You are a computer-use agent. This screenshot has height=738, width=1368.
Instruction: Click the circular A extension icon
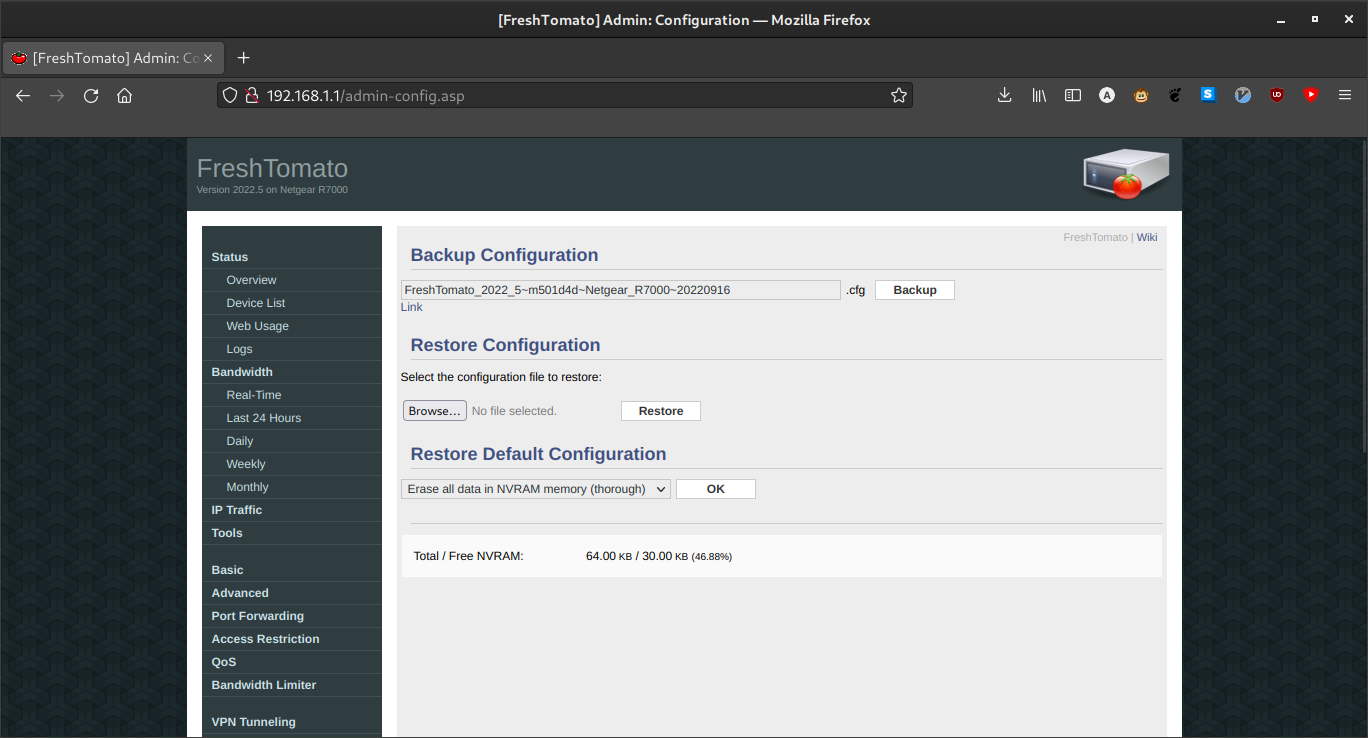tap(1107, 95)
